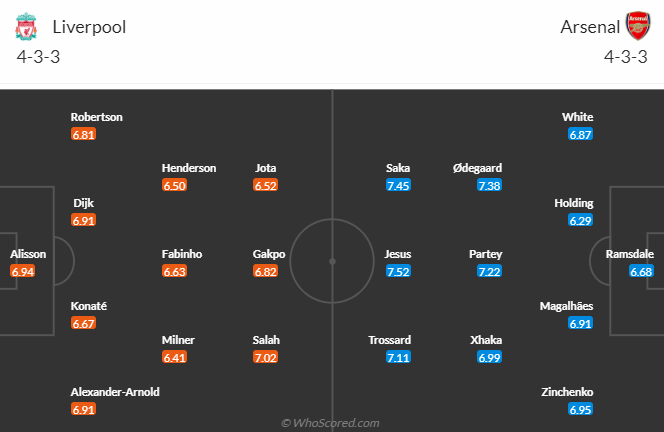Click on Robertson's name
Image resolution: width=664 pixels, height=432 pixels.
96,116
